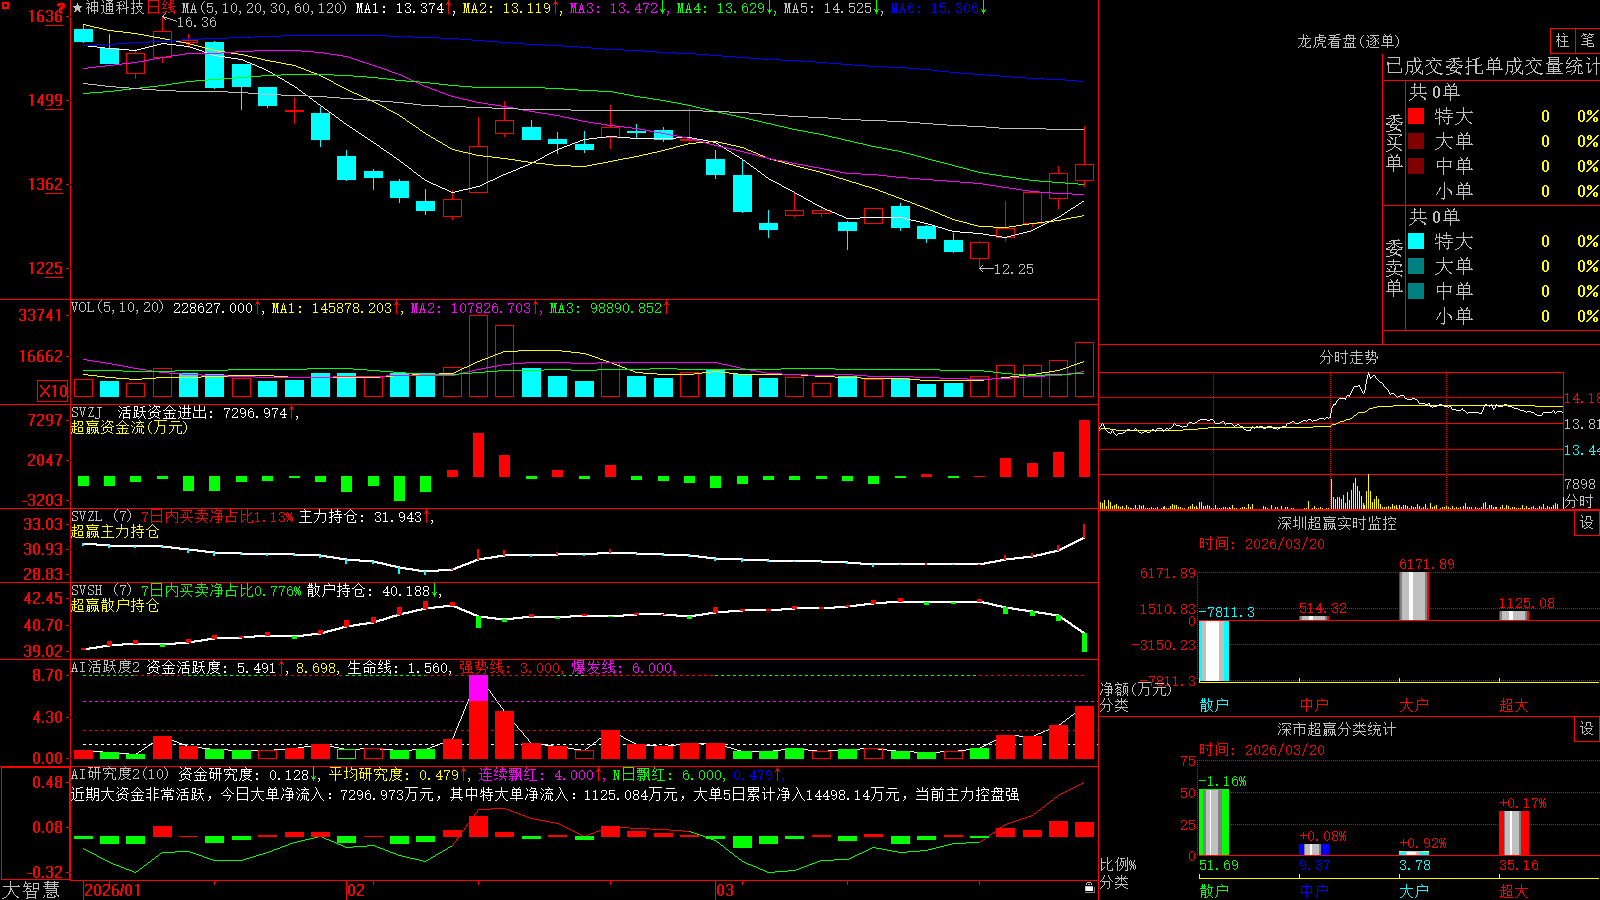Viewport: 1600px width, 900px height.
Task: Click the 深市超赢分类统计 panel title
Action: click(1337, 729)
